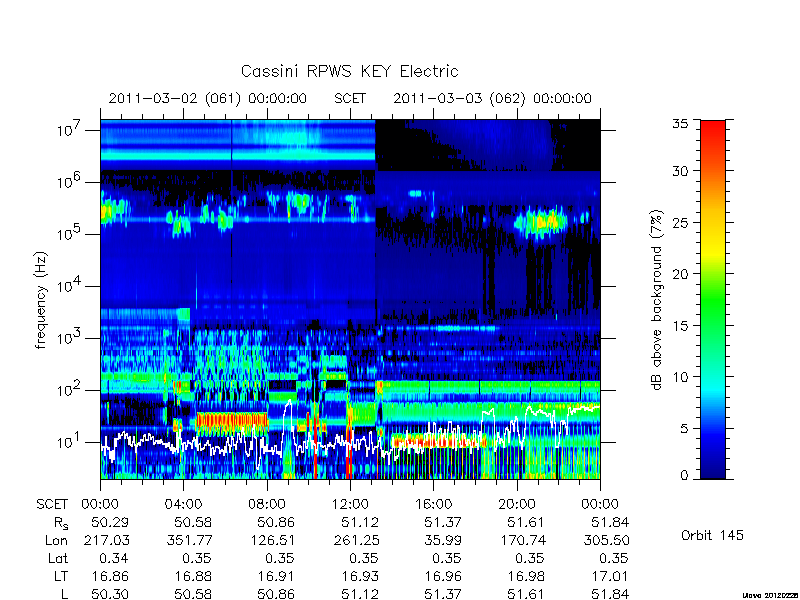
Task: Click Lon value '35.99'
Action: coord(442,540)
